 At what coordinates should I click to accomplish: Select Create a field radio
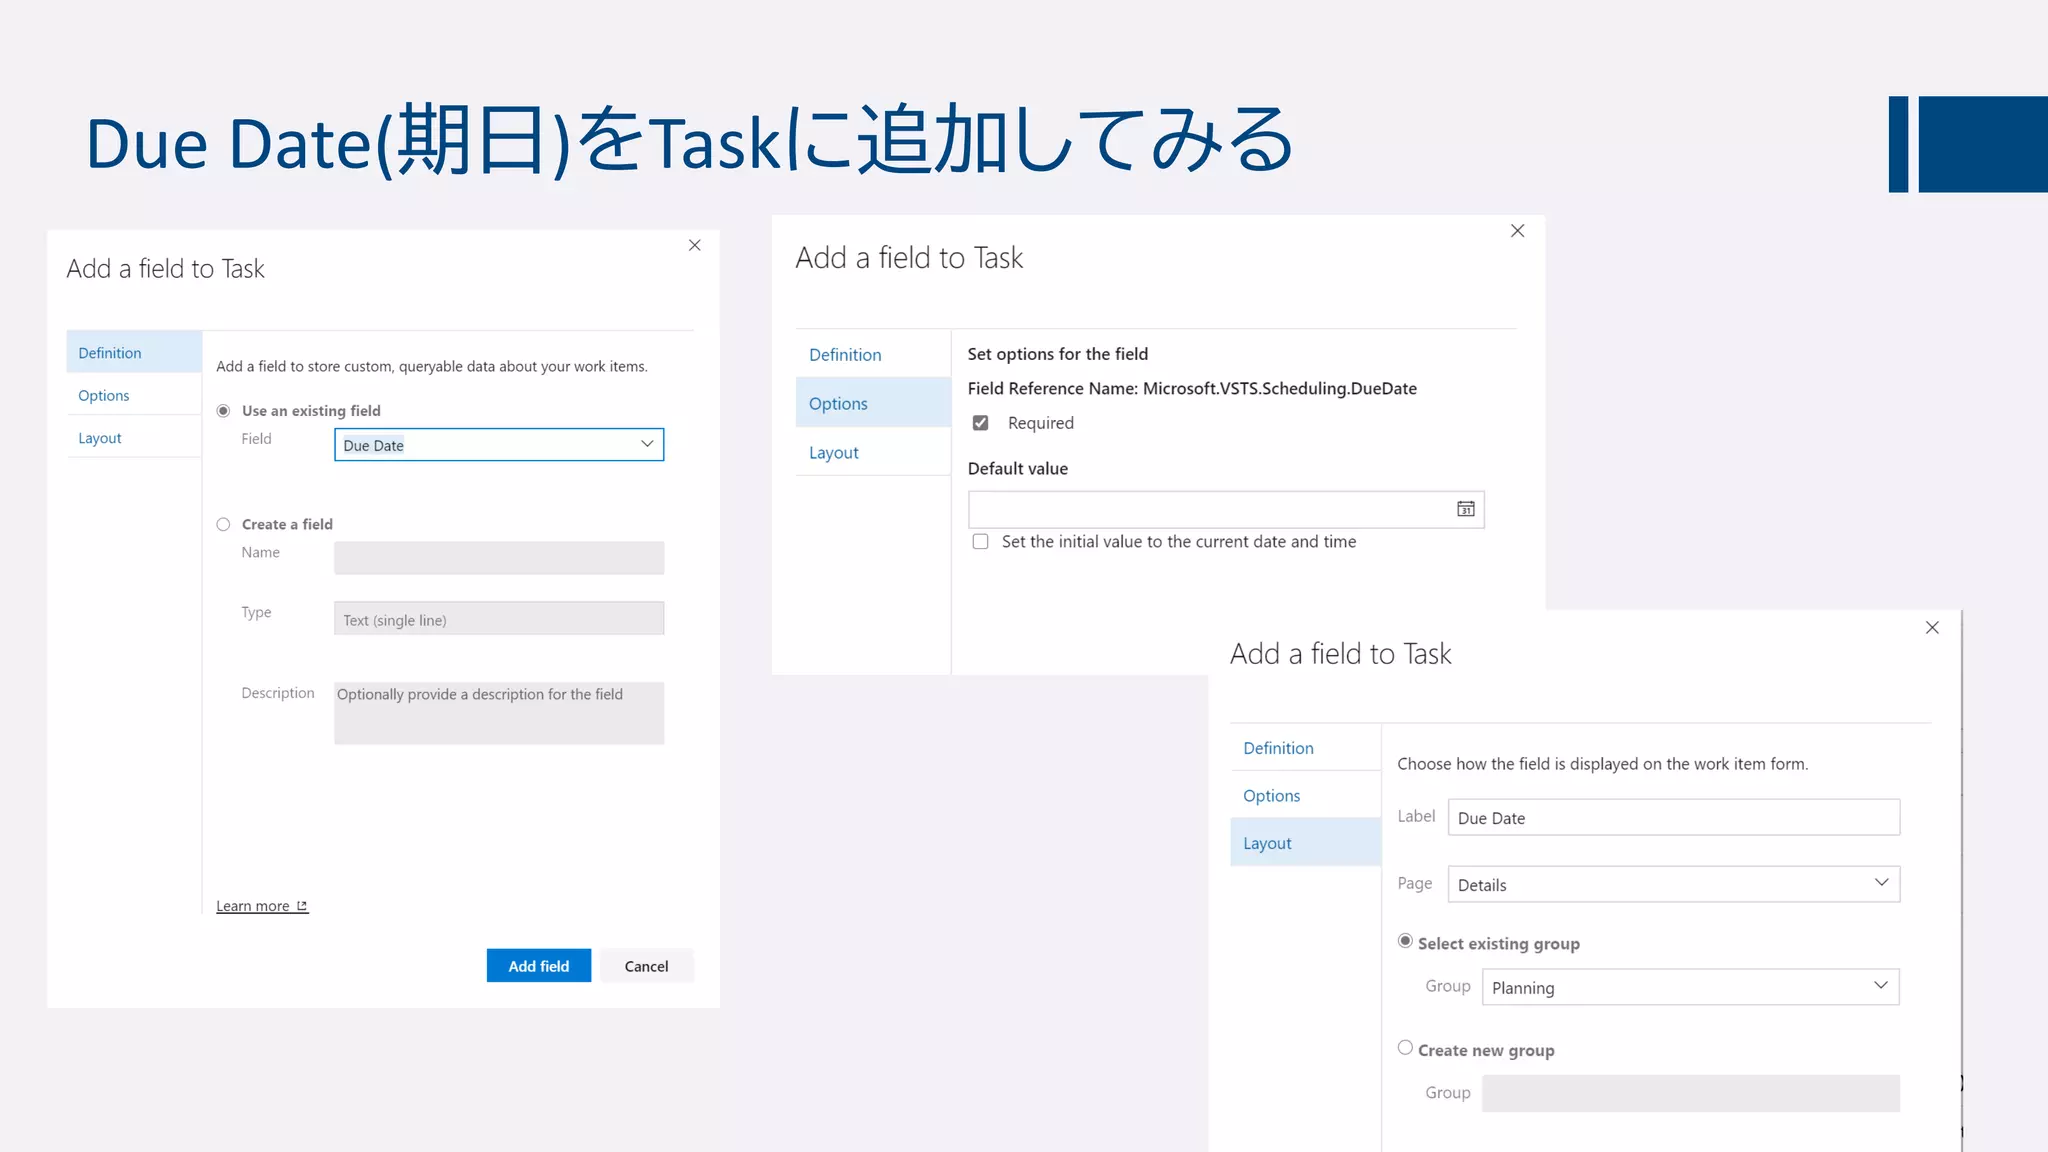224,524
